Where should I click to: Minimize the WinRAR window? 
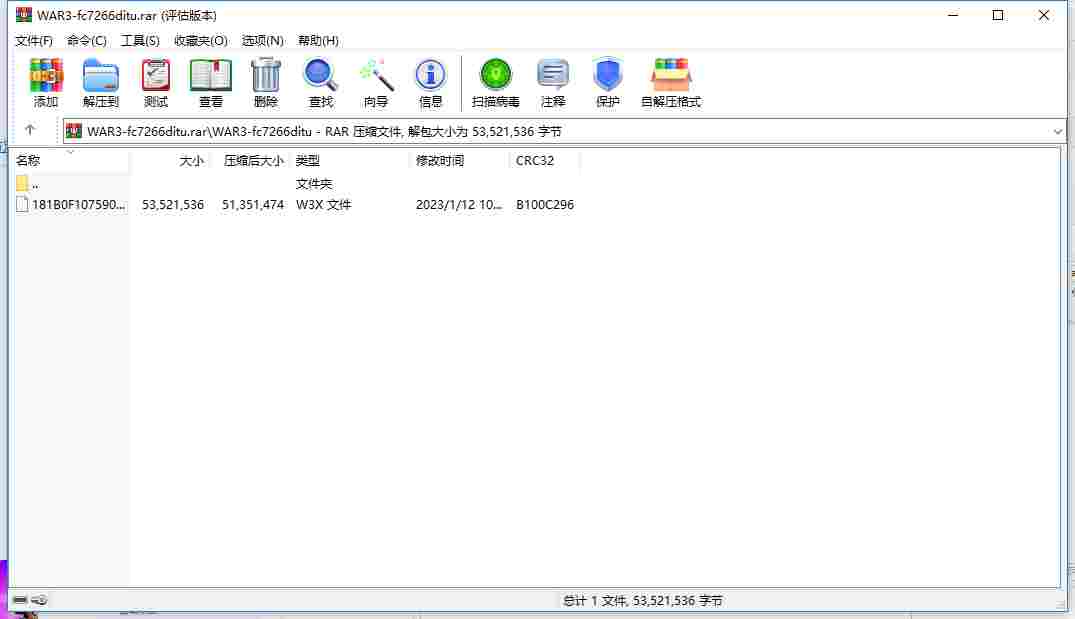953,14
